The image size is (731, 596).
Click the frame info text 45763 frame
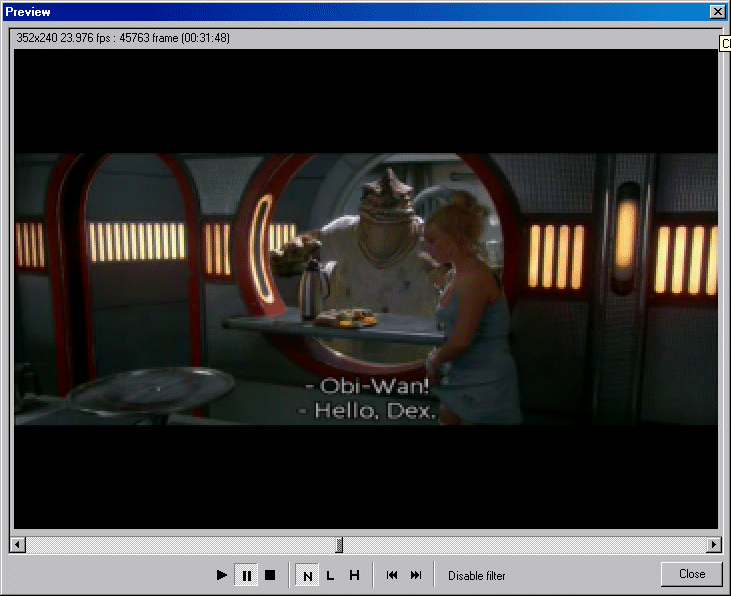149,38
